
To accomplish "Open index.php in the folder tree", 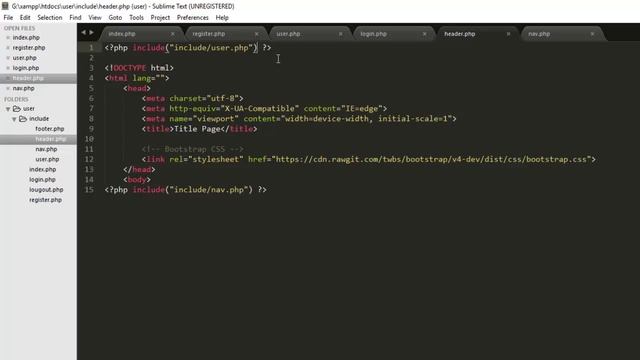I will tap(42, 169).
